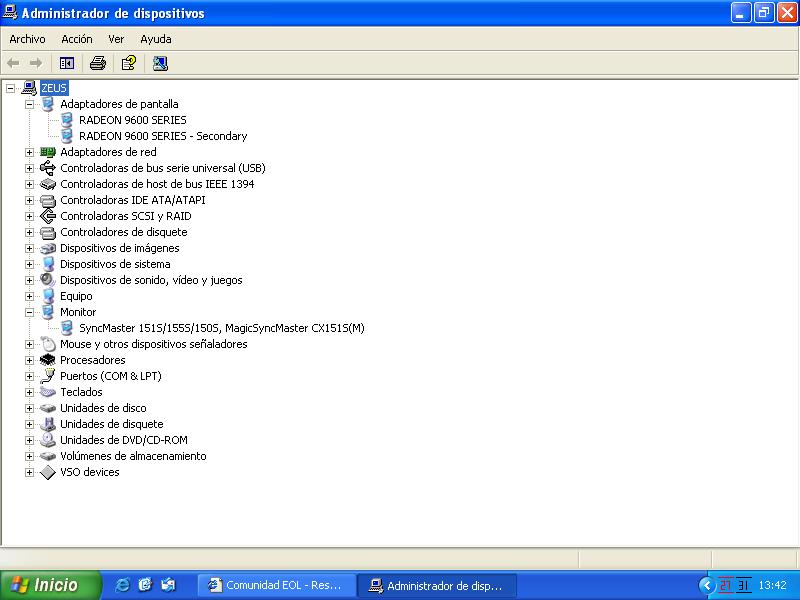The image size is (800, 600).
Task: Switch to the Comunidad EOL taskbar window
Action: click(277, 585)
